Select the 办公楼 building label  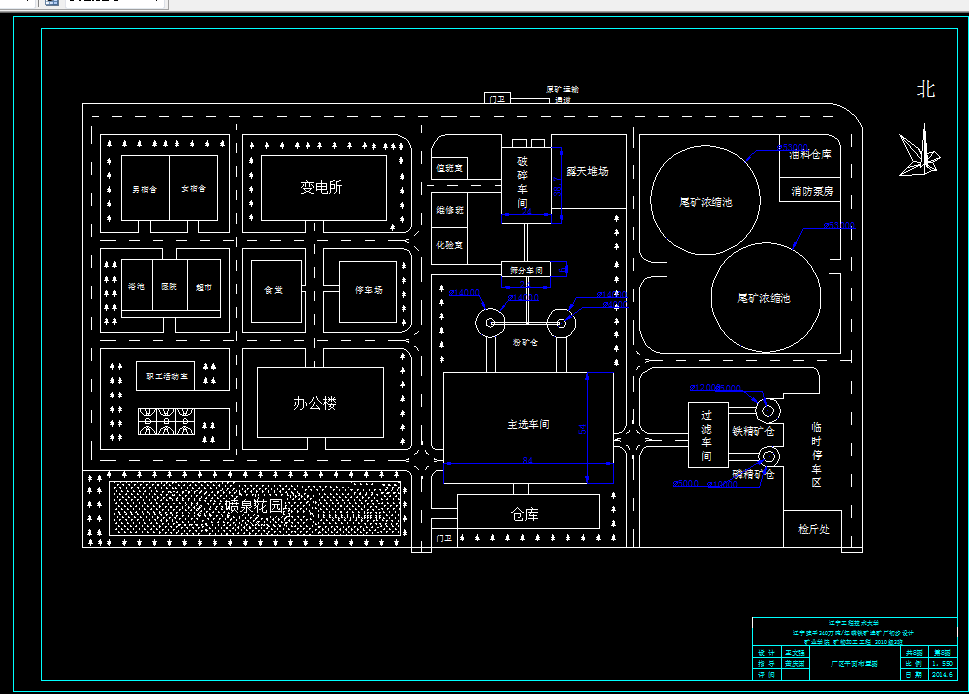pos(315,404)
